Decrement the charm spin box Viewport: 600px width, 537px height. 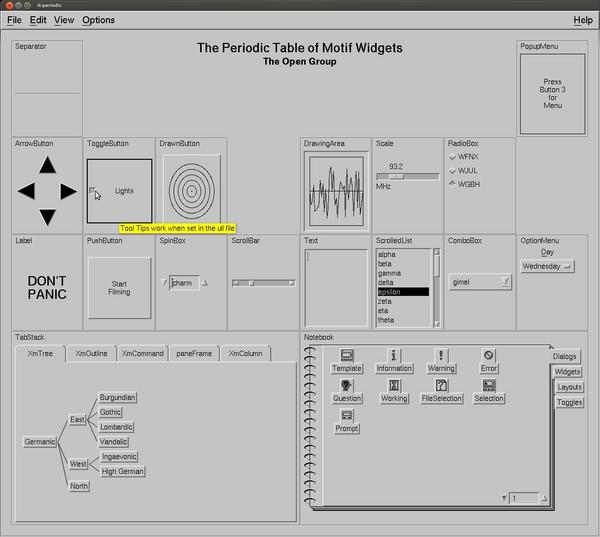coord(164,283)
